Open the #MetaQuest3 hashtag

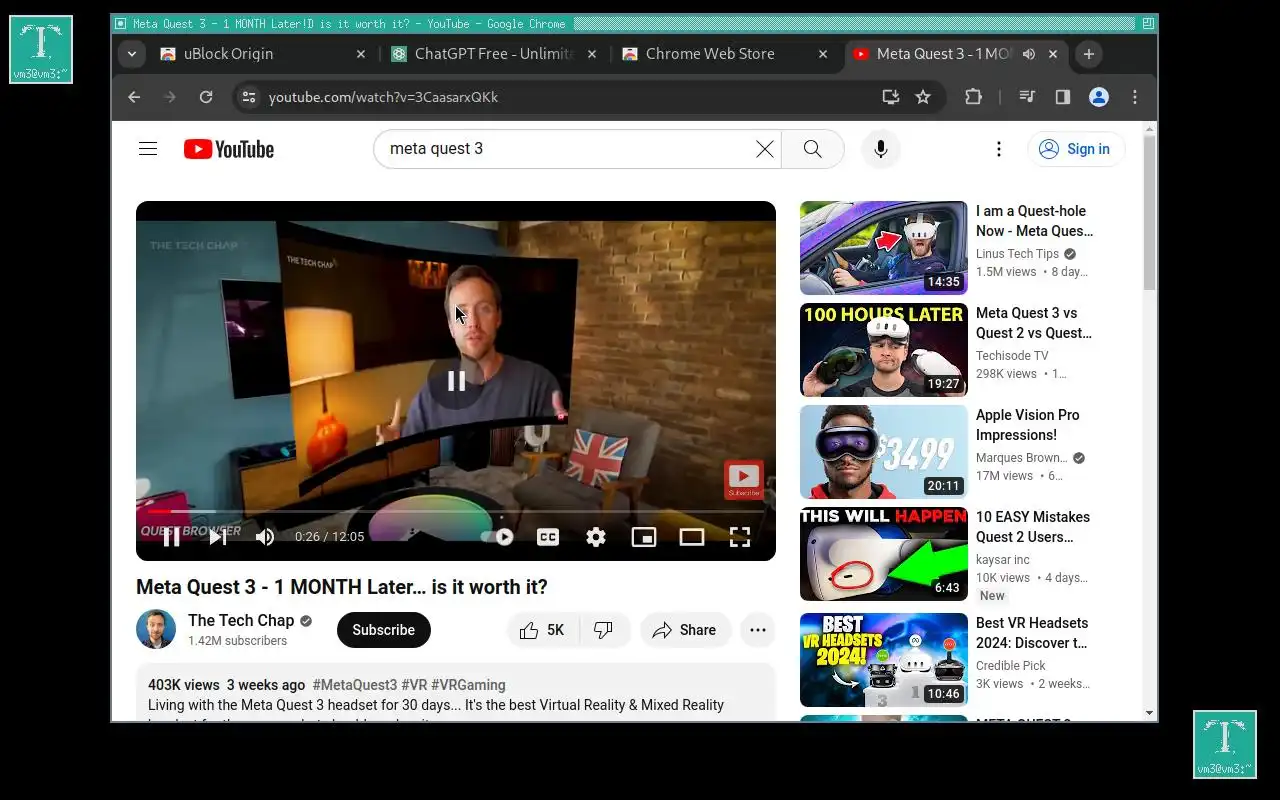(x=355, y=685)
